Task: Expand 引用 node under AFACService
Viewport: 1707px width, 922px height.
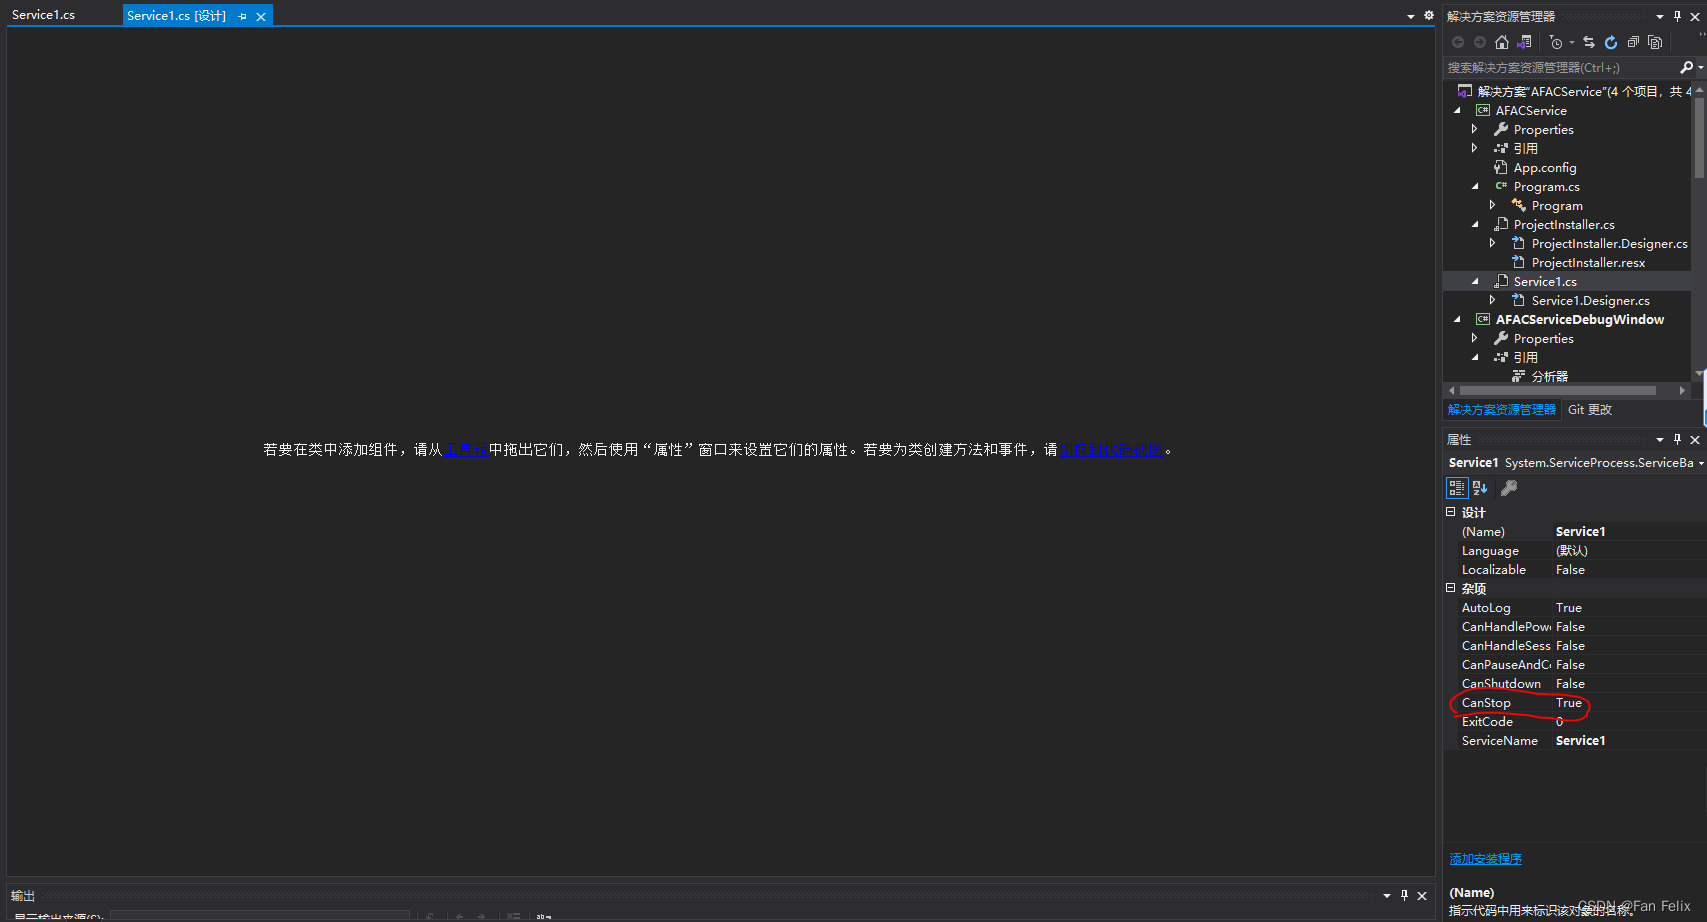Action: [x=1475, y=148]
